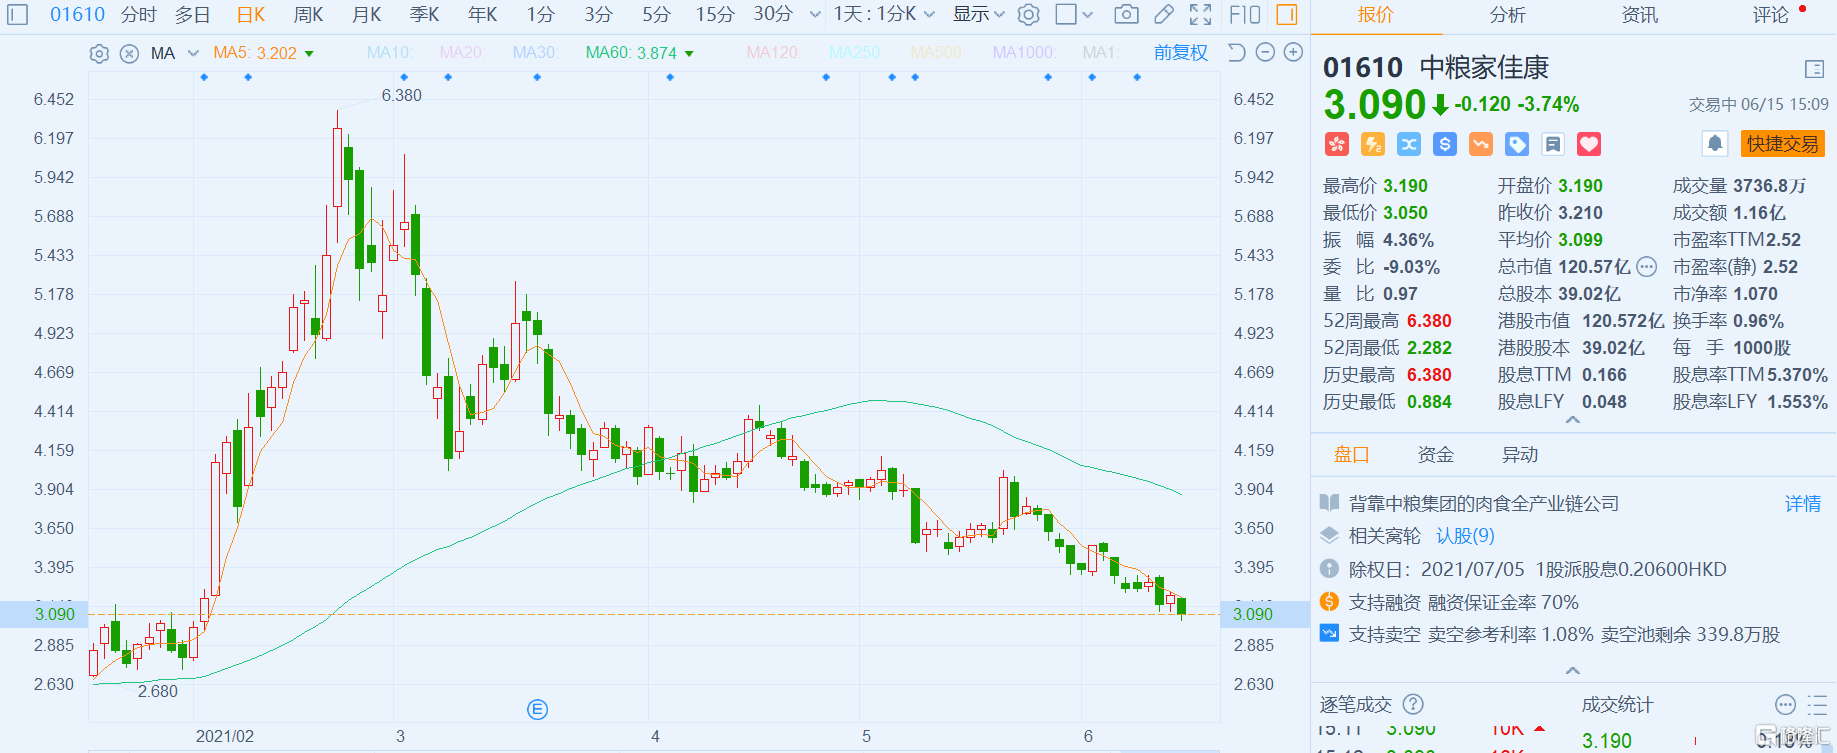Toggle MA500 line visibility
The height and width of the screenshot is (753, 1837).
[937, 52]
